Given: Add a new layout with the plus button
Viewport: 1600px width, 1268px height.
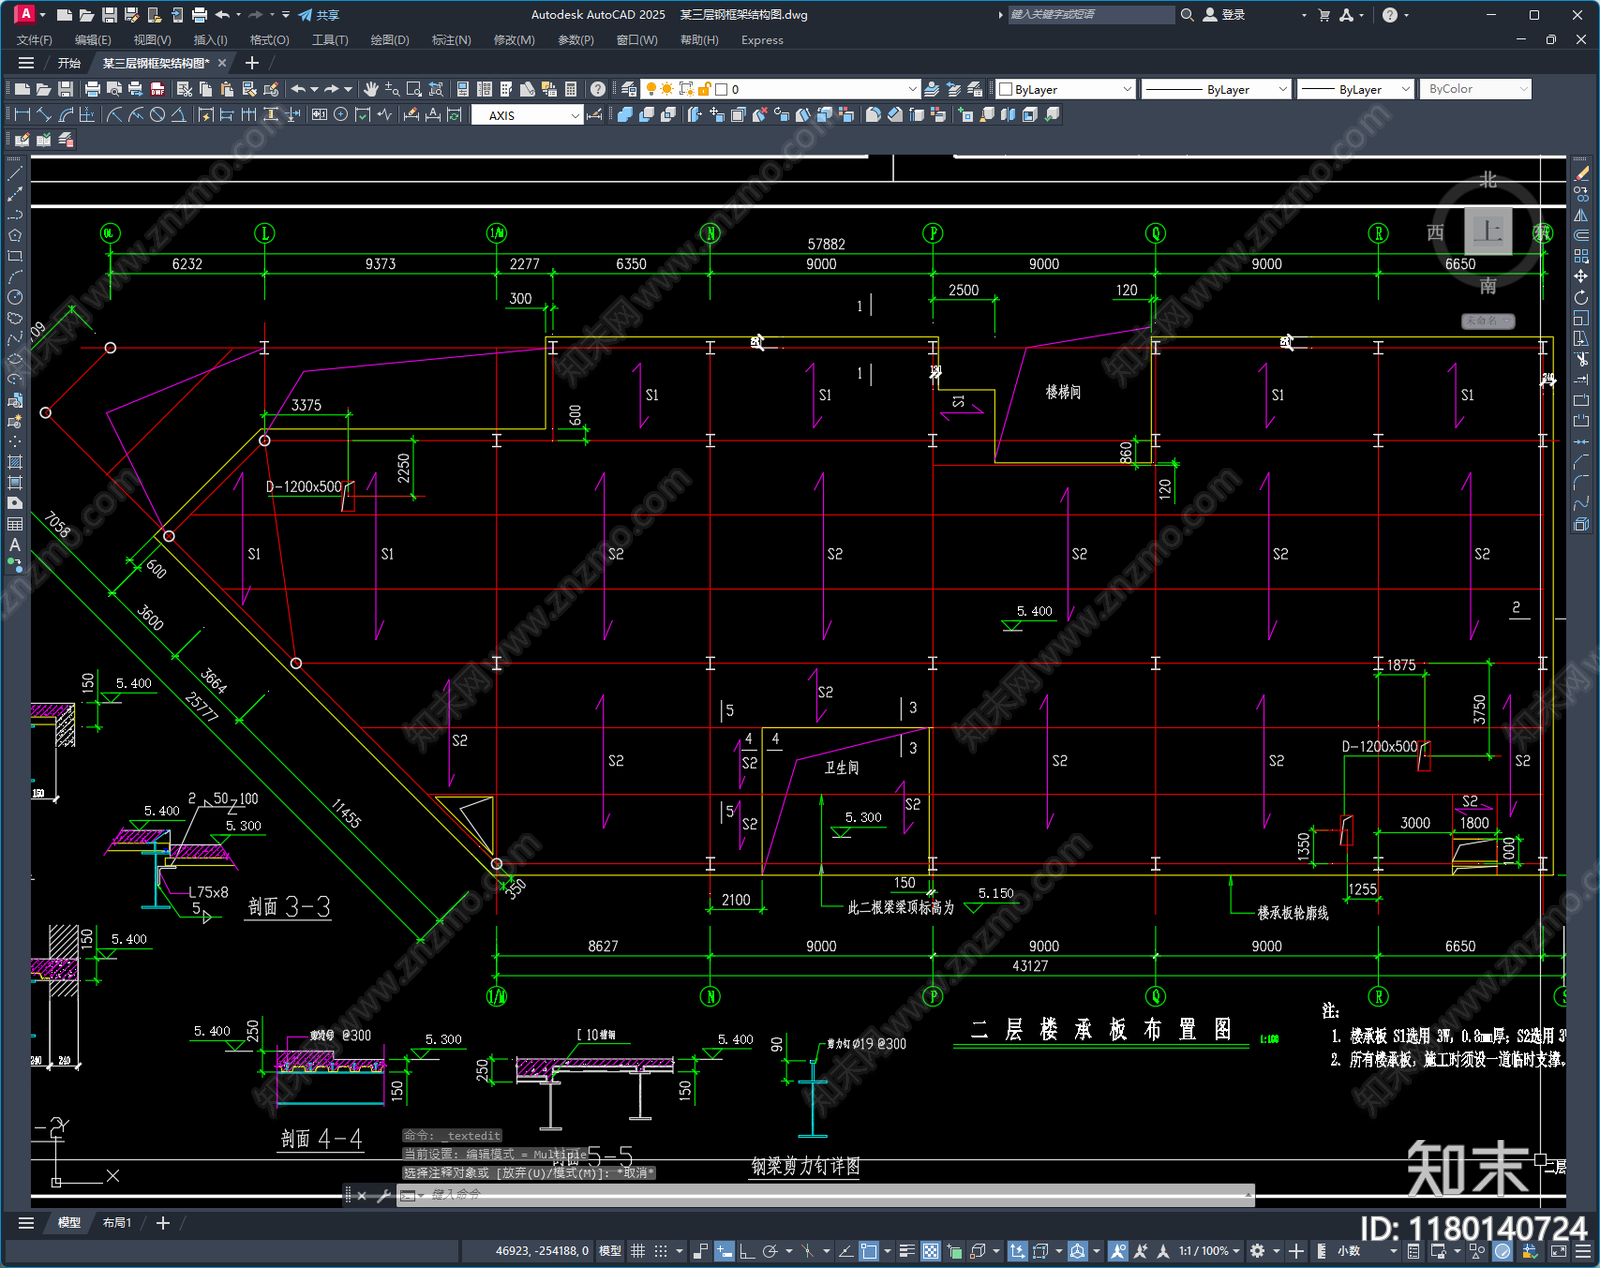Looking at the screenshot, I should coord(163,1222).
